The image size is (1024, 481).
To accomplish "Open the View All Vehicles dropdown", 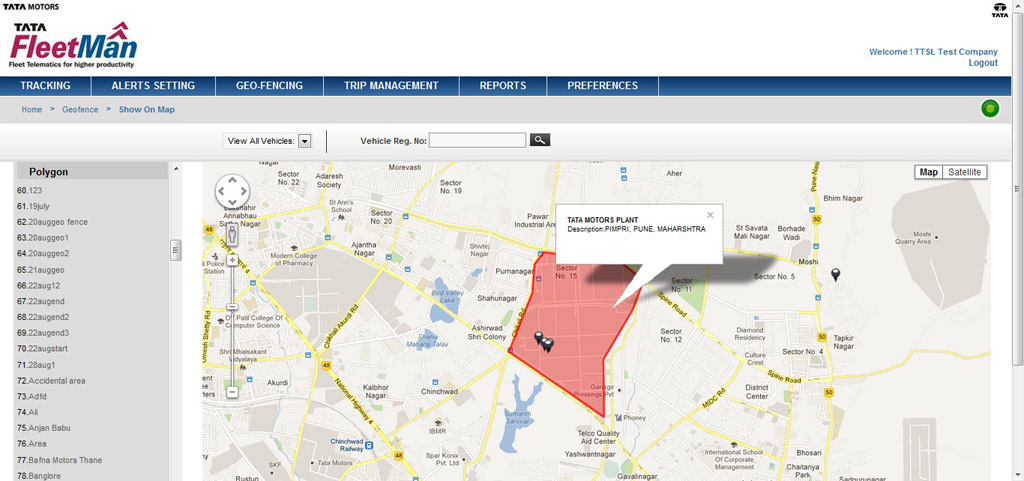I will click(x=304, y=141).
